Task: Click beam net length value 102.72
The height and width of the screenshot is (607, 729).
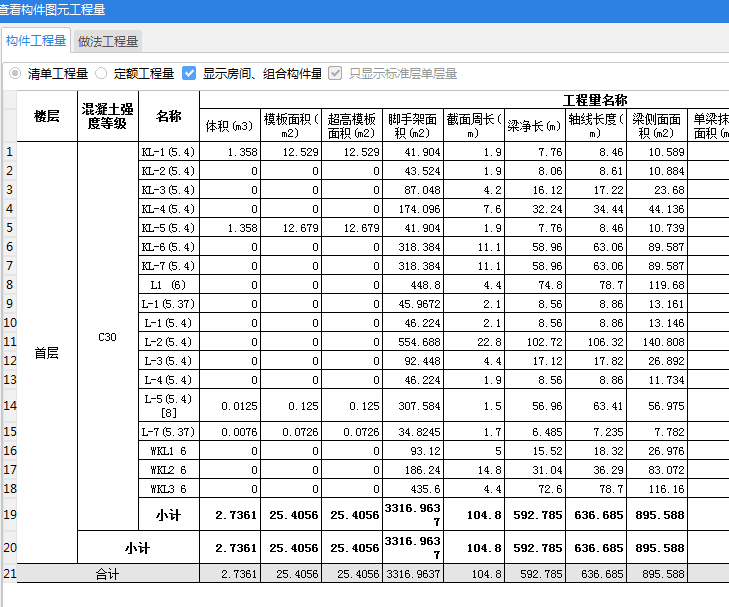Action: (535, 342)
